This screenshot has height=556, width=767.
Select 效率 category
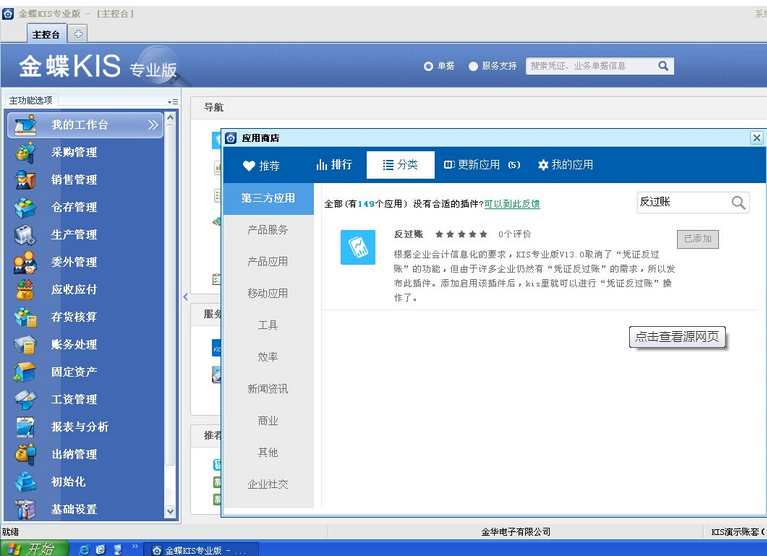click(268, 357)
